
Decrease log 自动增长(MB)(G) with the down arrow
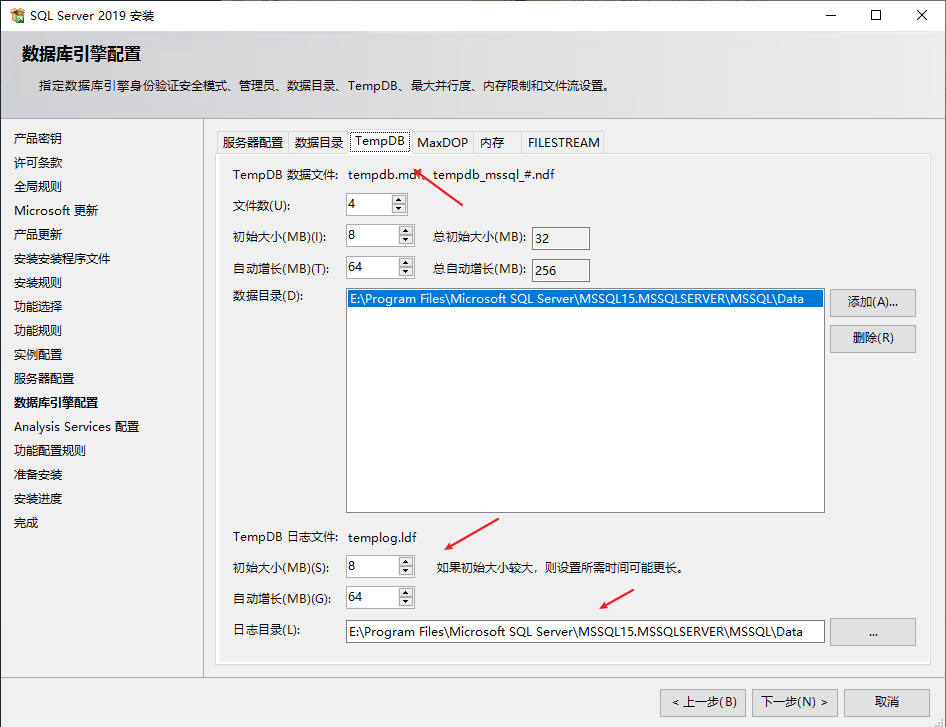(x=406, y=602)
